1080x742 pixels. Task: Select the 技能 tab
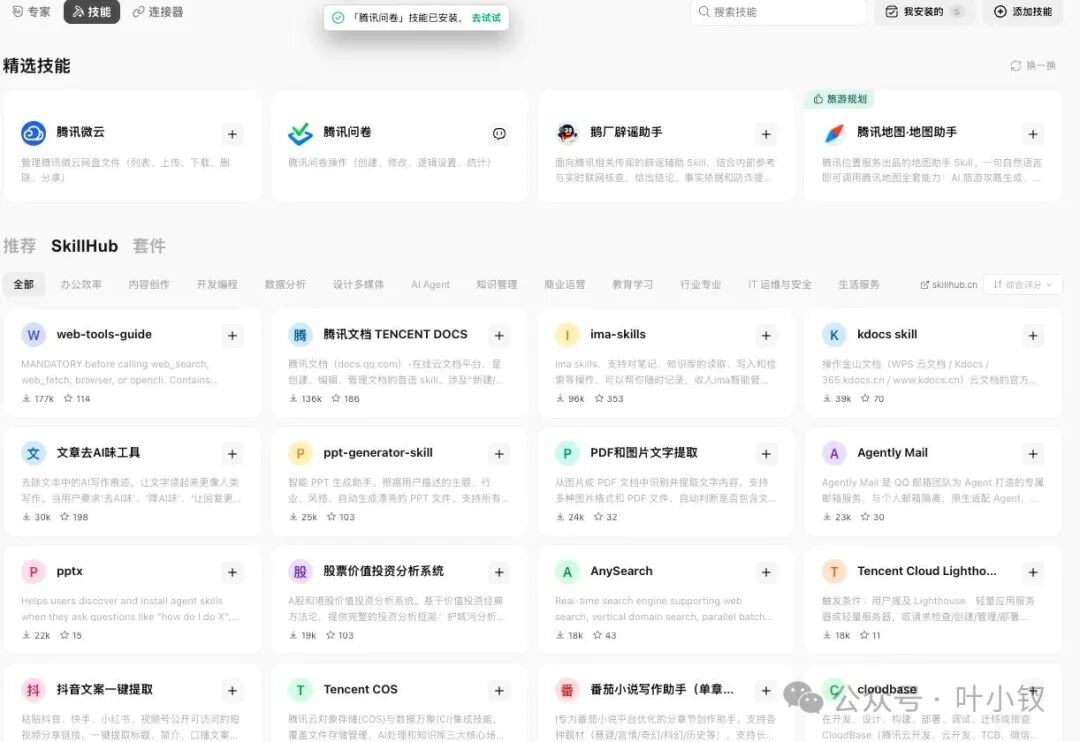pyautogui.click(x=92, y=12)
